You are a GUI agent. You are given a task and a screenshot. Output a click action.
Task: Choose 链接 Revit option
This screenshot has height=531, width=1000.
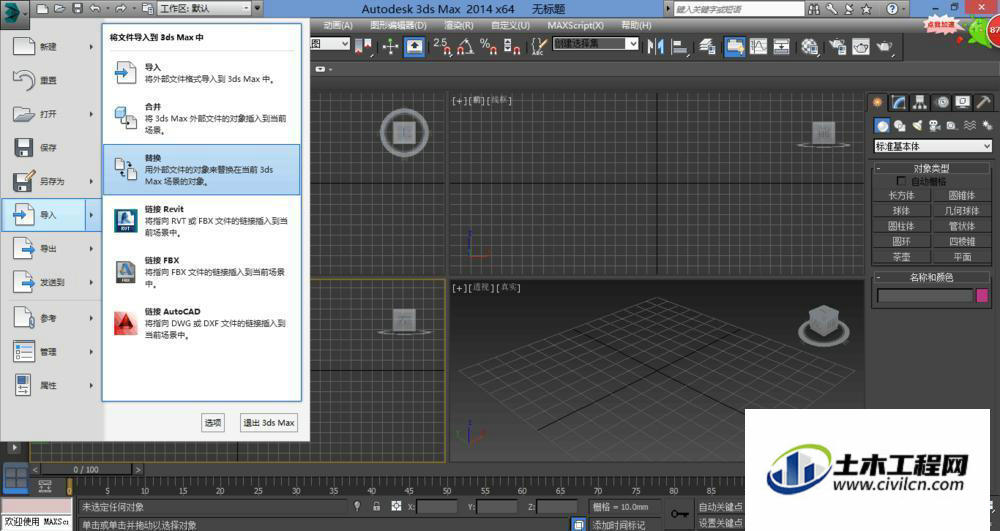(202, 221)
